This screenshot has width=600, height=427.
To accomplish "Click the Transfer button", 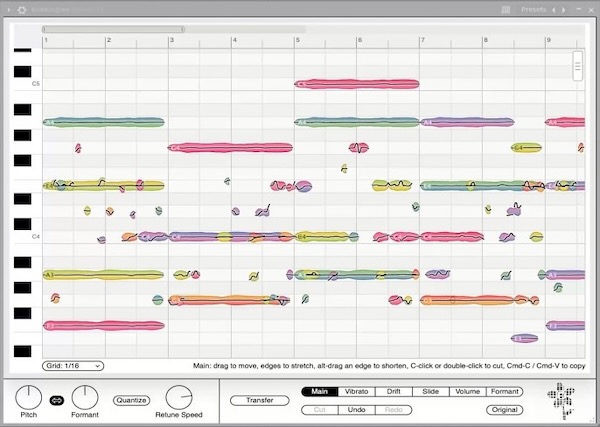I will pyautogui.click(x=259, y=400).
